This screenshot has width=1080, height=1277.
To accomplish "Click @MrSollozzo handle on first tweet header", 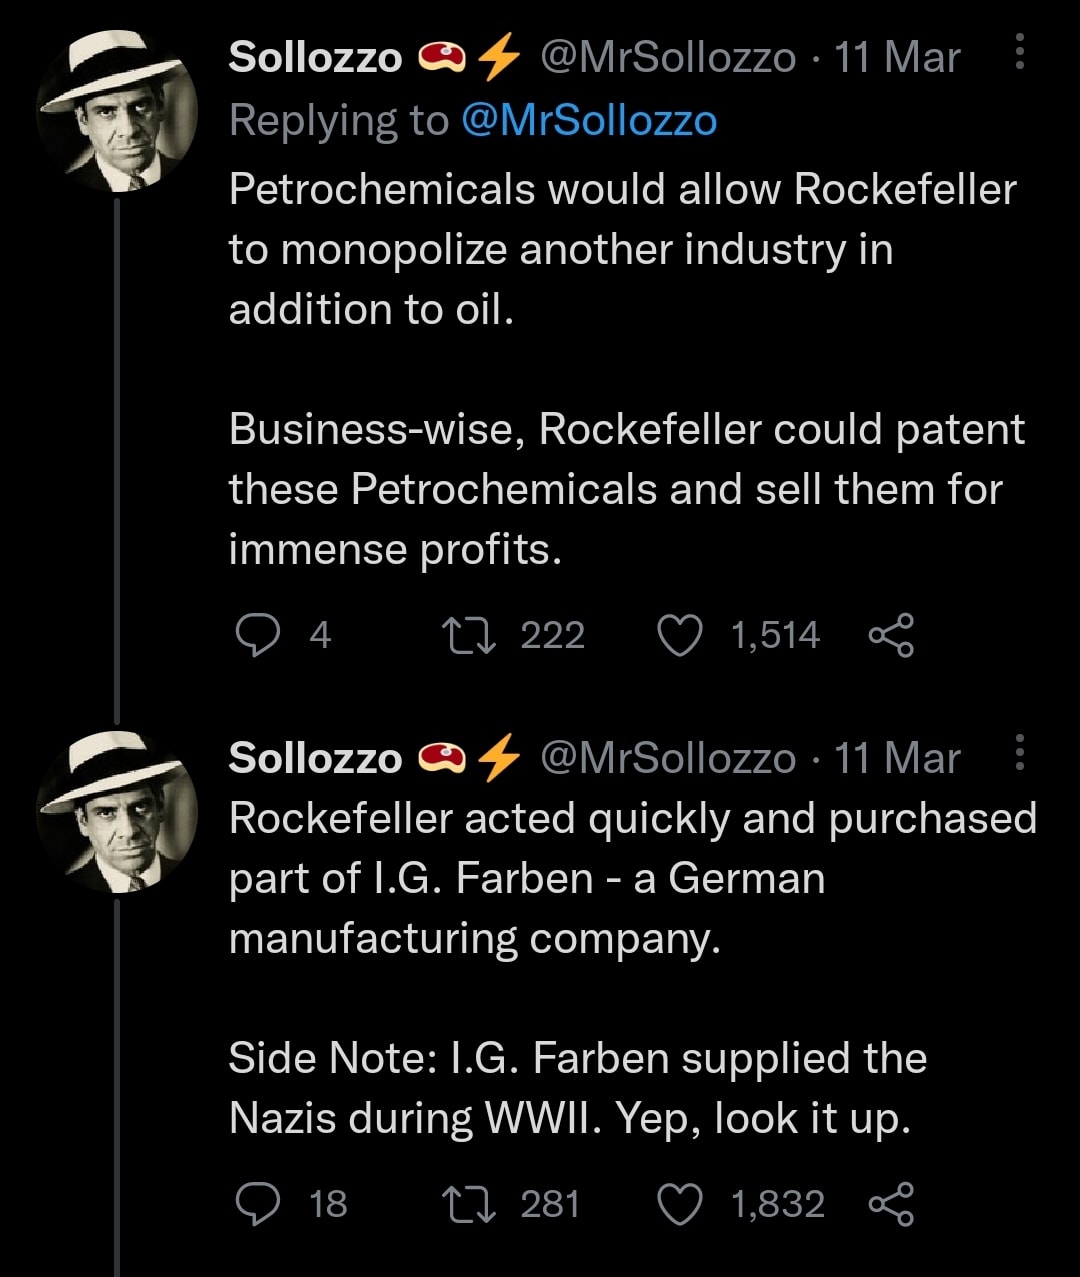I will coord(667,58).
